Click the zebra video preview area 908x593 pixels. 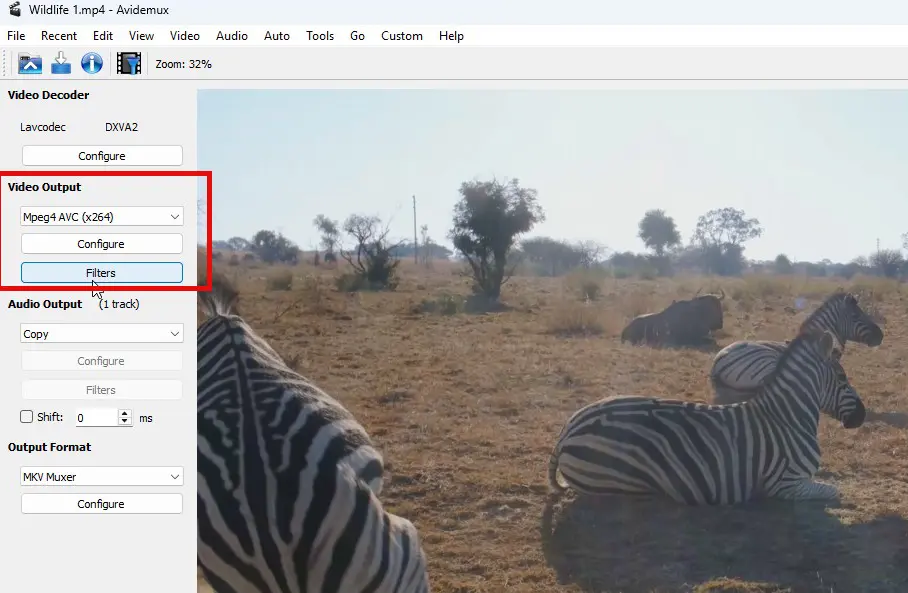(552, 340)
